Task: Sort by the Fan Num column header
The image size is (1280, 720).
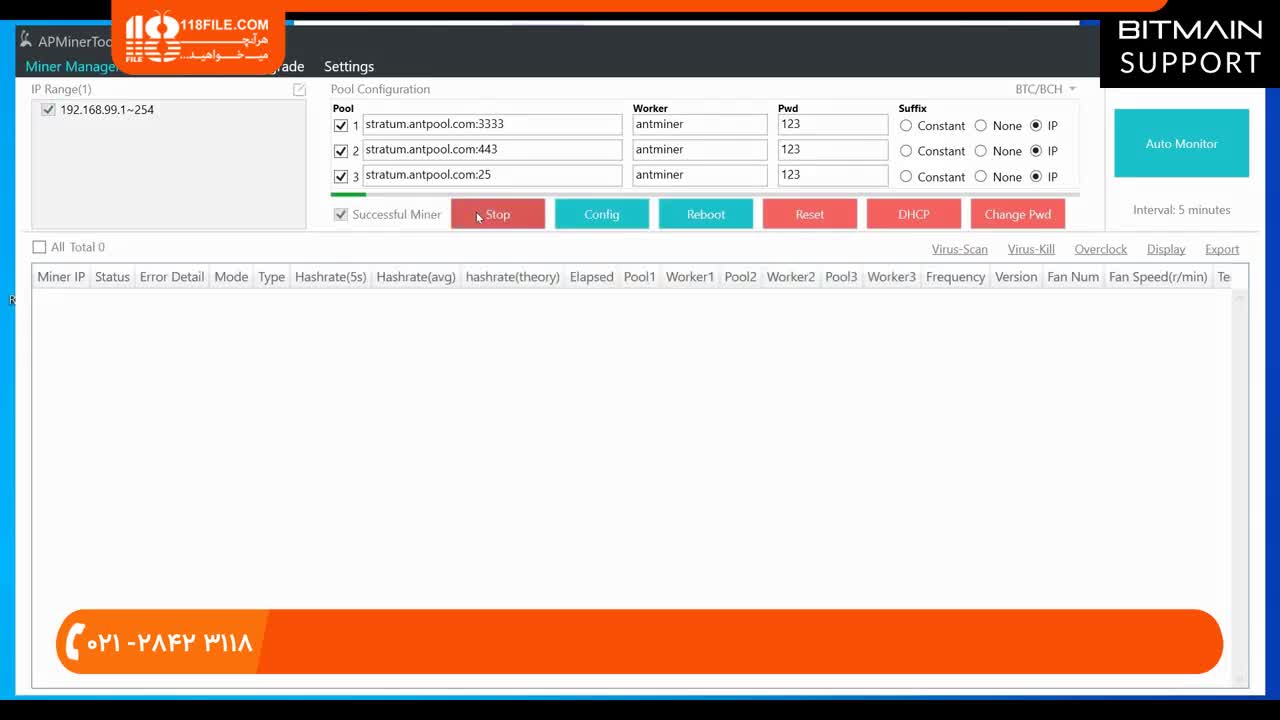Action: pos(1073,277)
